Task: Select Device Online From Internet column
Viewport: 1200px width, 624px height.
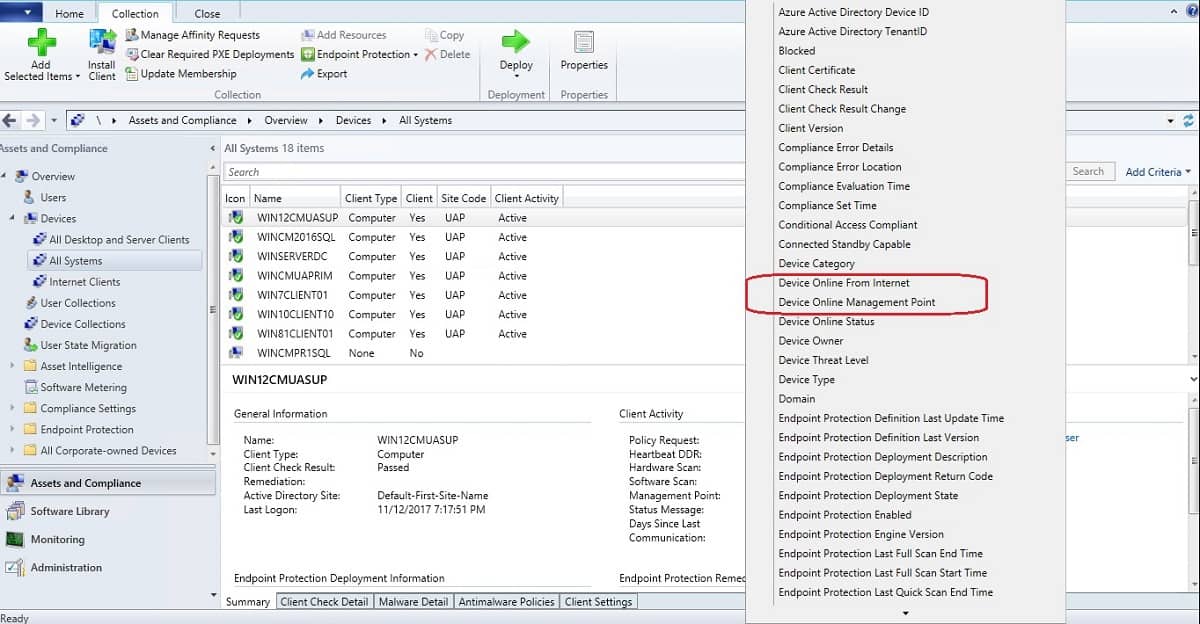Action: pos(844,283)
